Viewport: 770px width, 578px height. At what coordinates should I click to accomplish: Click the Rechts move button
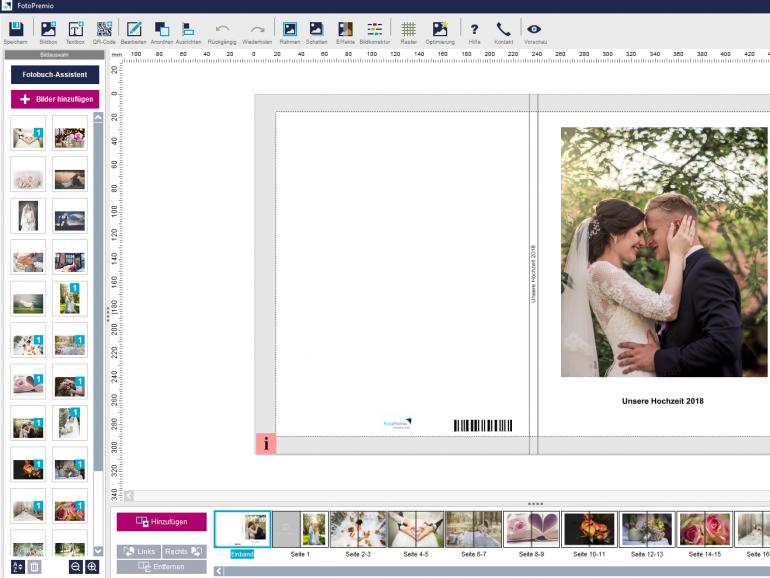click(184, 551)
